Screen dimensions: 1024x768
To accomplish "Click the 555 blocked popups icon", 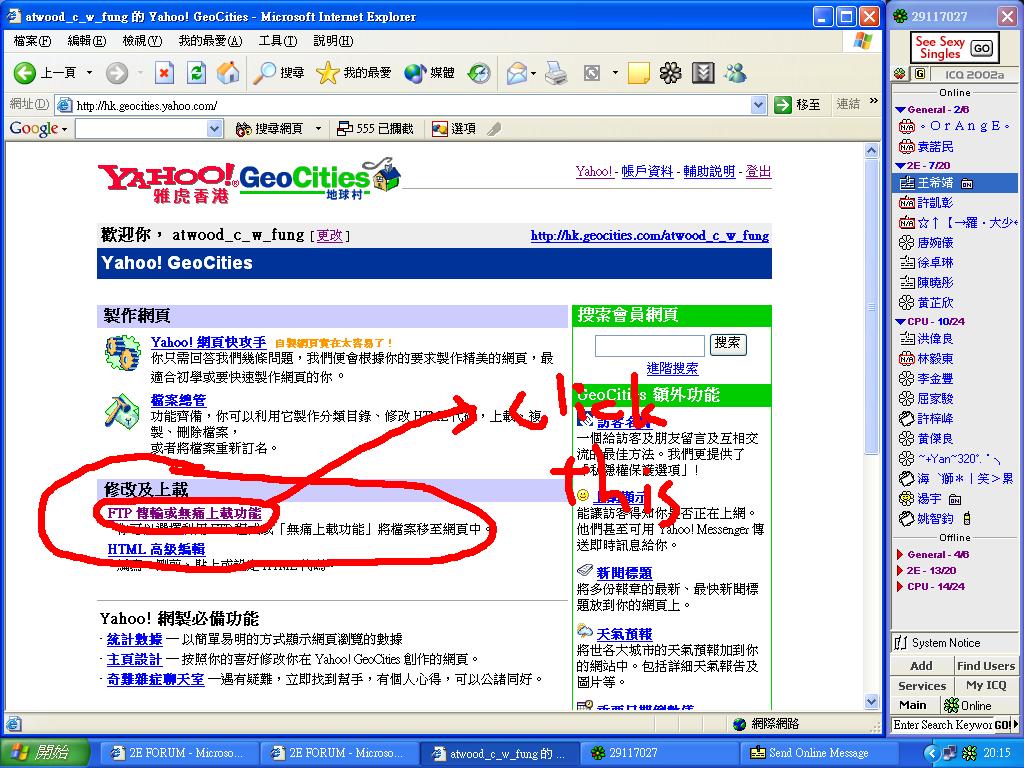I will (x=344, y=129).
